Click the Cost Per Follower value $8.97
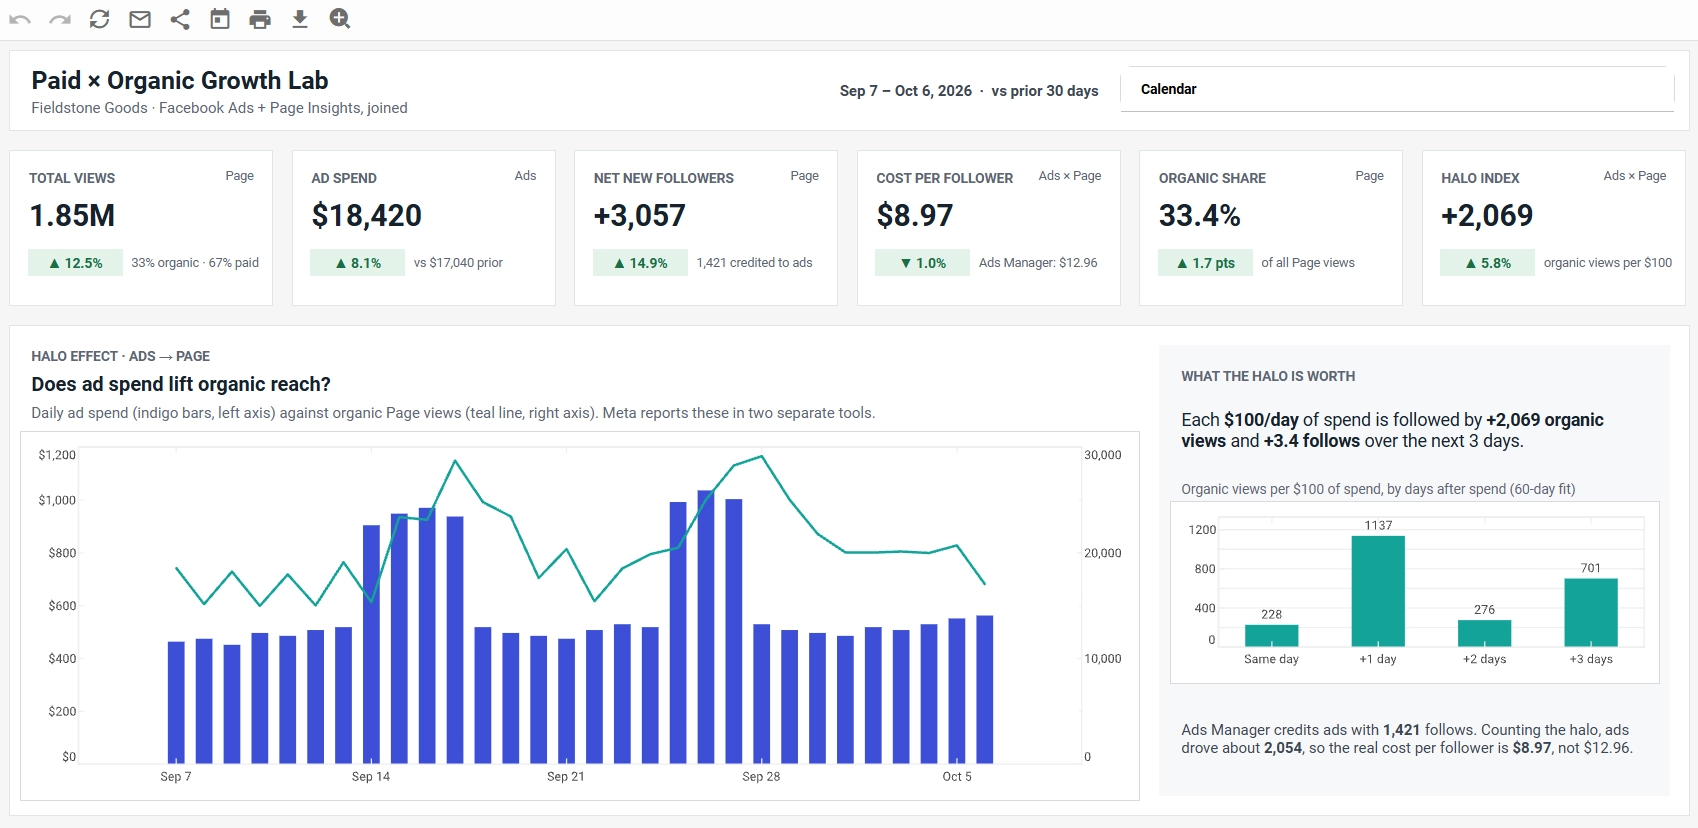1698x828 pixels. [915, 215]
